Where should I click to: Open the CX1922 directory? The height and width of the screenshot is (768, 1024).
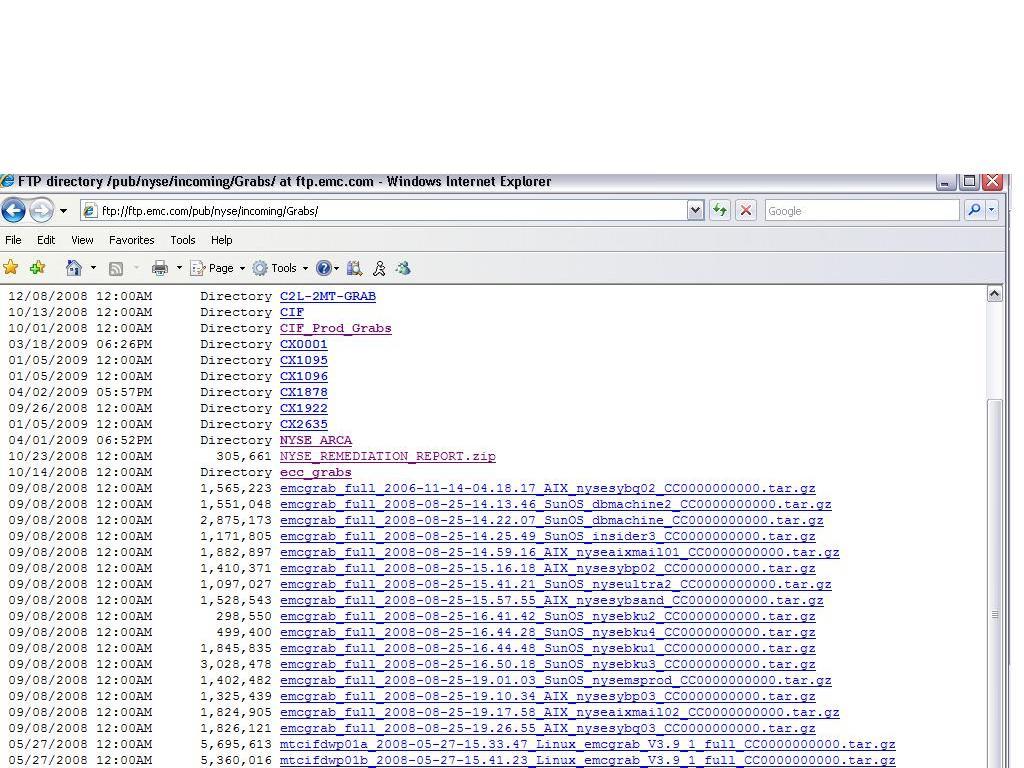tap(304, 408)
